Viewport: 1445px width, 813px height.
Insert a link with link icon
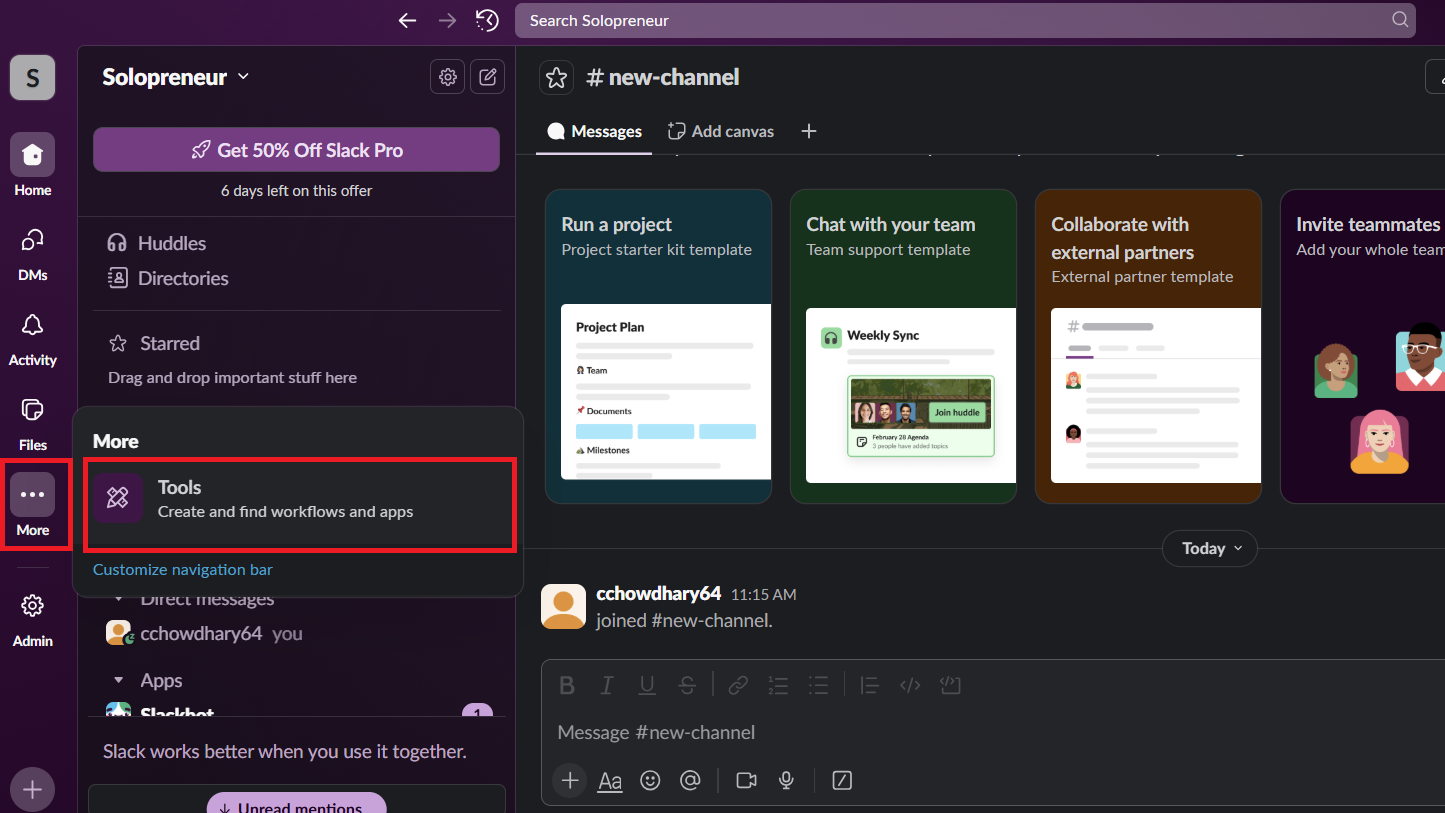tap(738, 685)
